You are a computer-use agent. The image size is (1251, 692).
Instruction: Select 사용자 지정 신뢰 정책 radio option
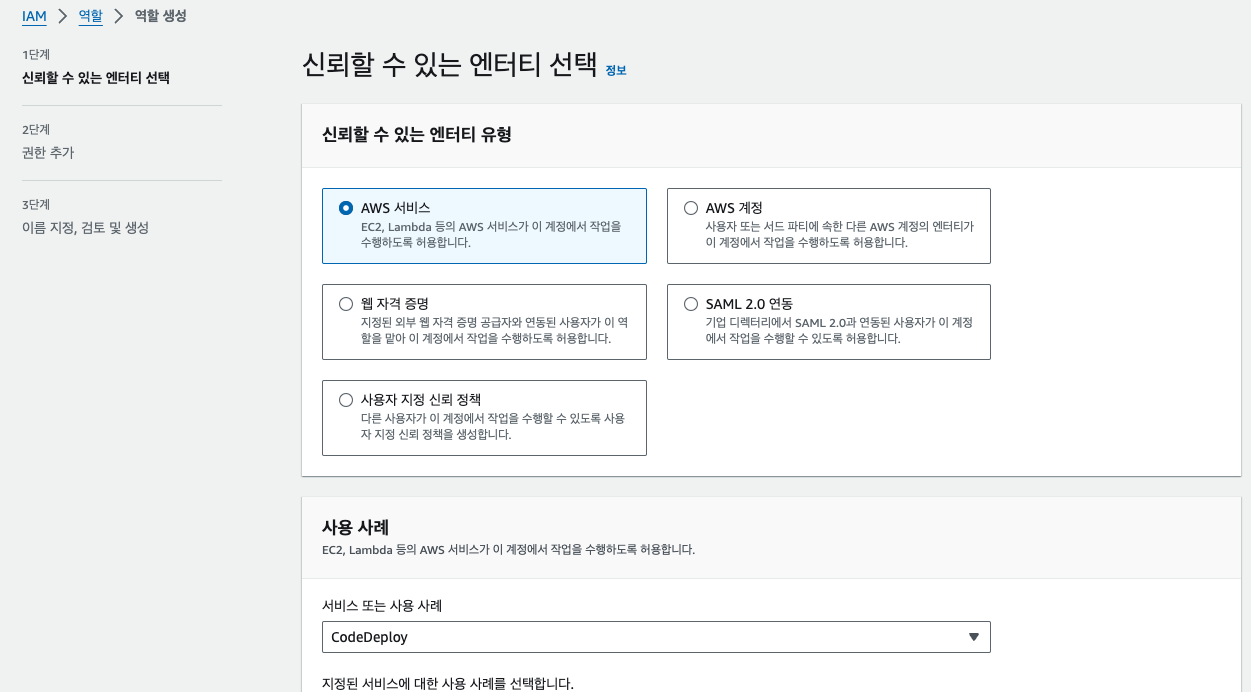[346, 400]
